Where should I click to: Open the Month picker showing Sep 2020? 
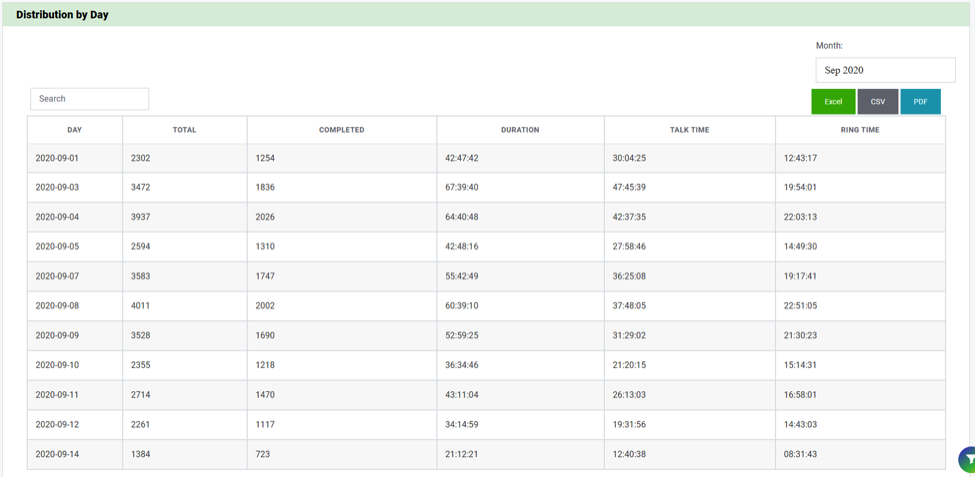pos(885,70)
